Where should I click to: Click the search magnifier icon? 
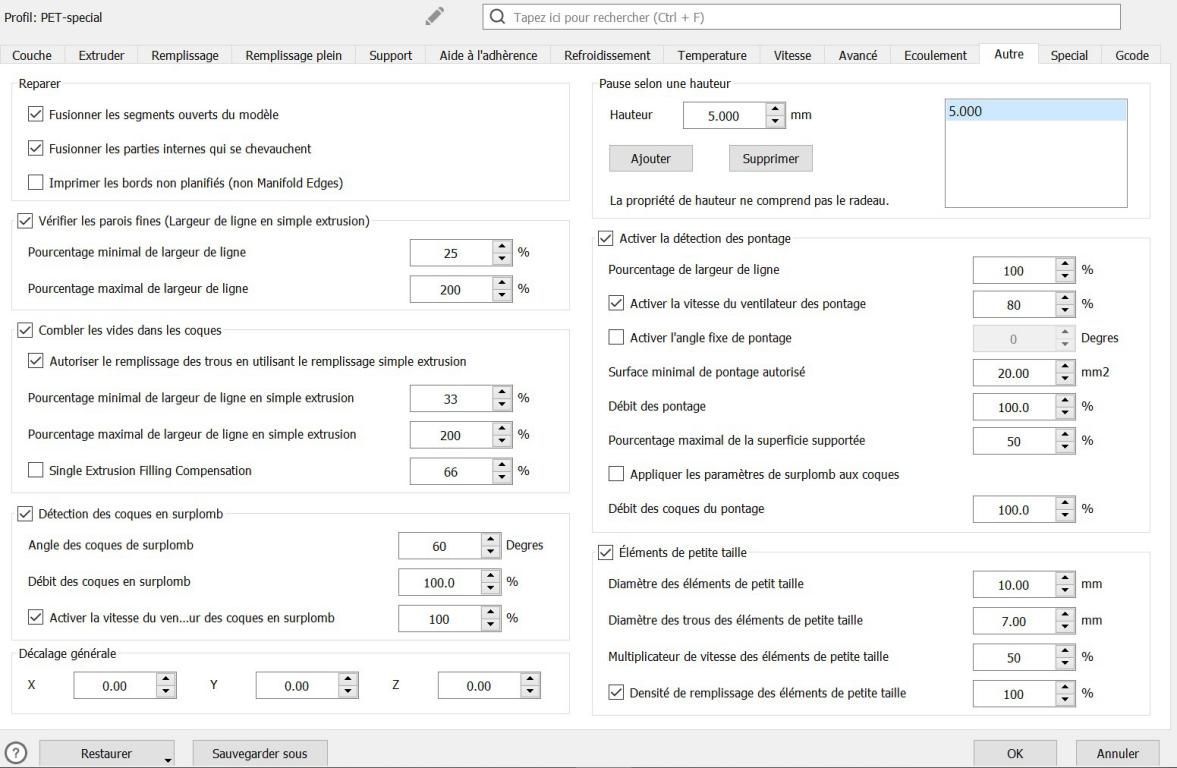(x=497, y=17)
